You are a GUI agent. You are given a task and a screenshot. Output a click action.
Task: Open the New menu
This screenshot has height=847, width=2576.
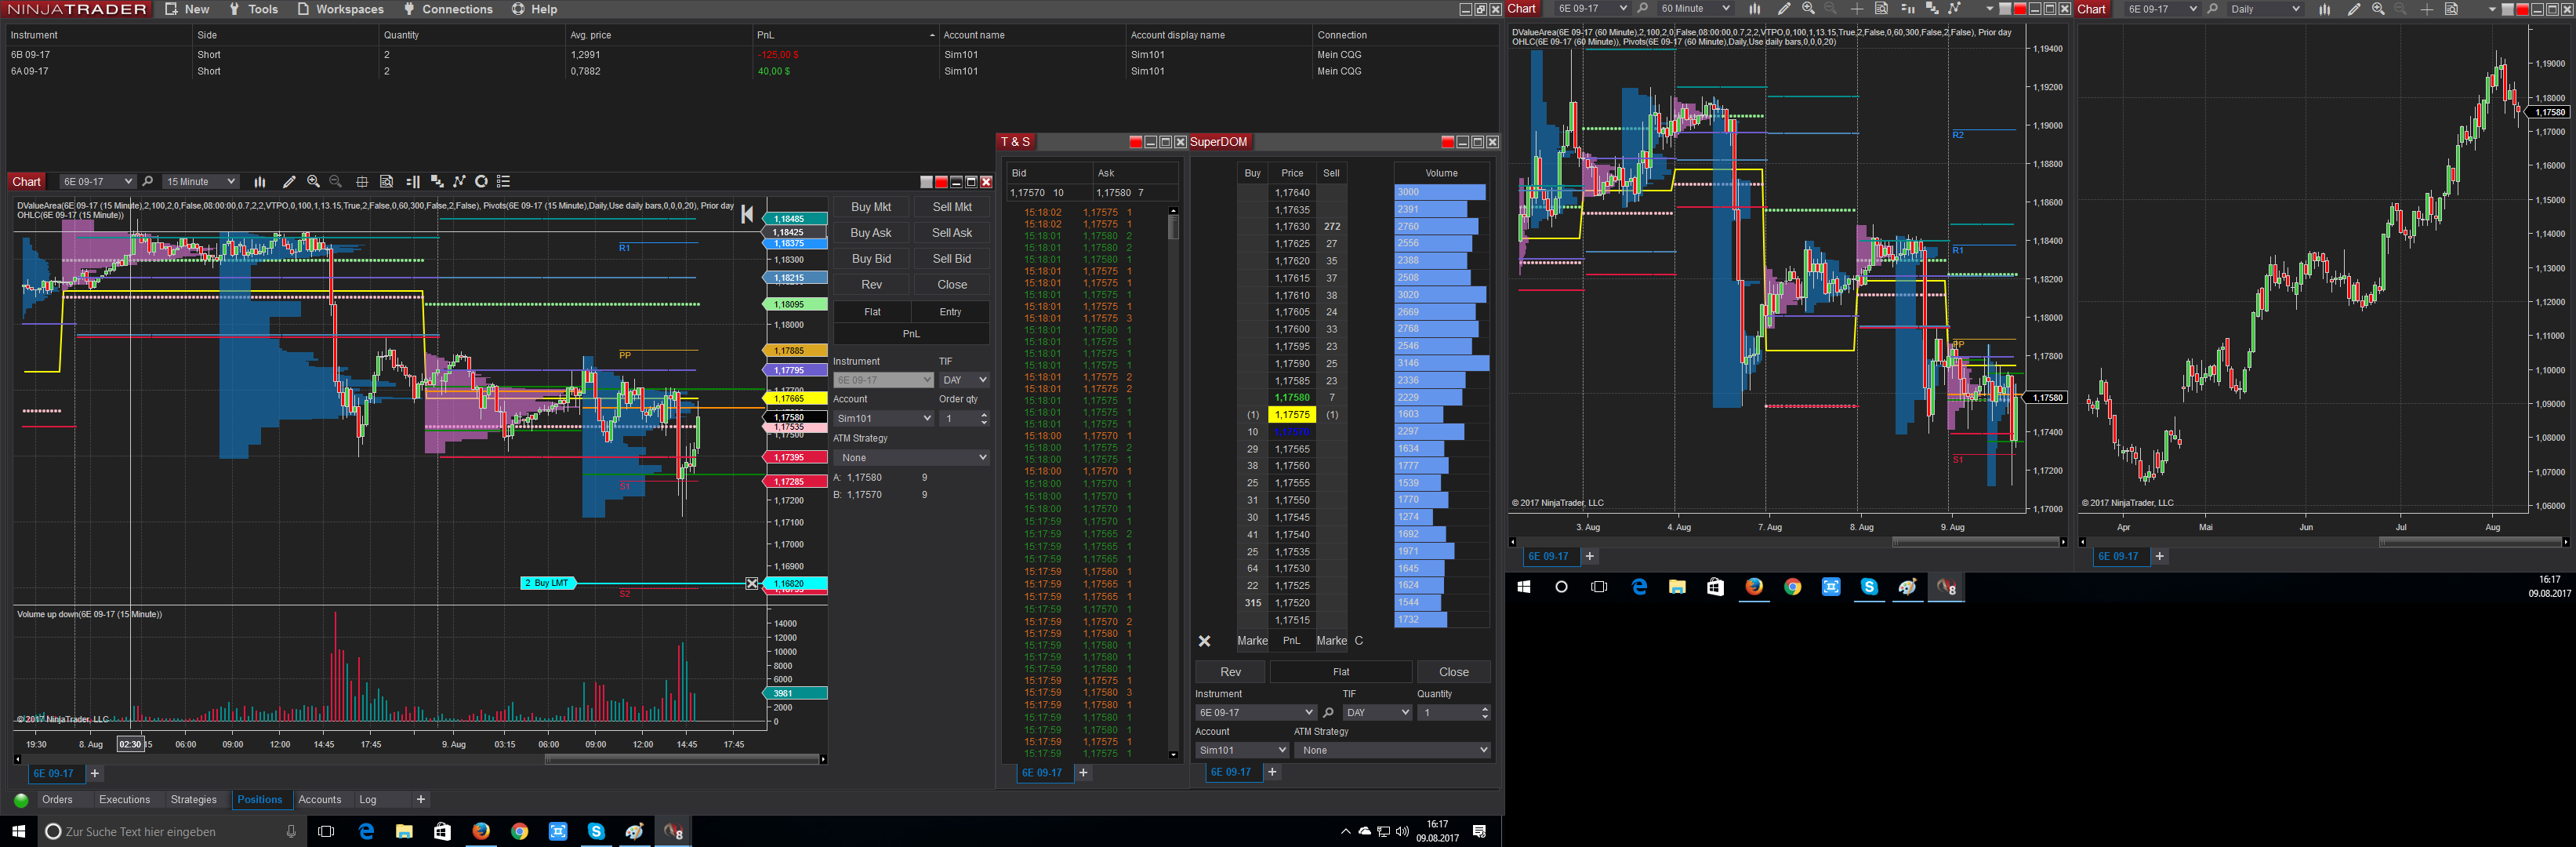187,9
